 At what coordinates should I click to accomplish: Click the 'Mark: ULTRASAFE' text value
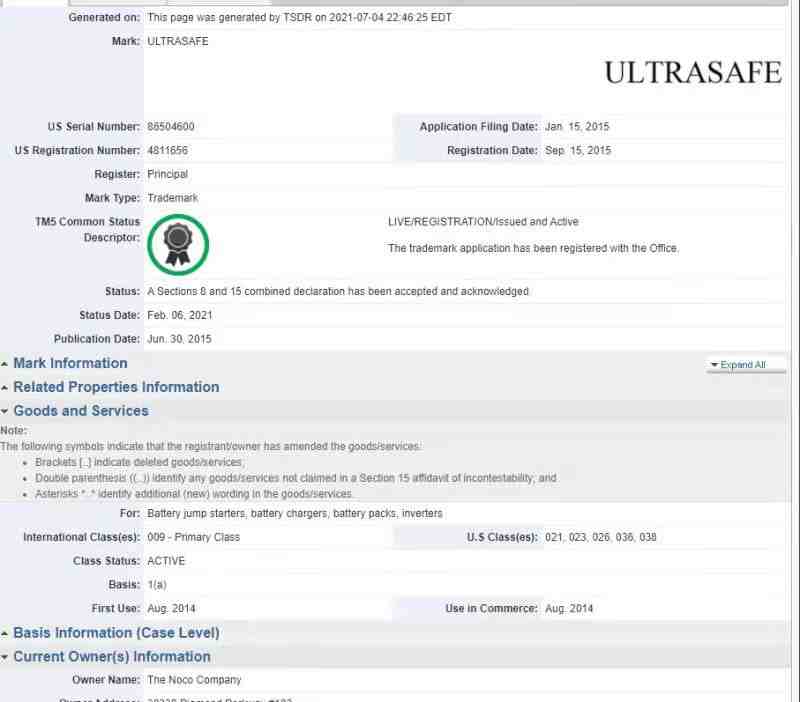tap(178, 41)
